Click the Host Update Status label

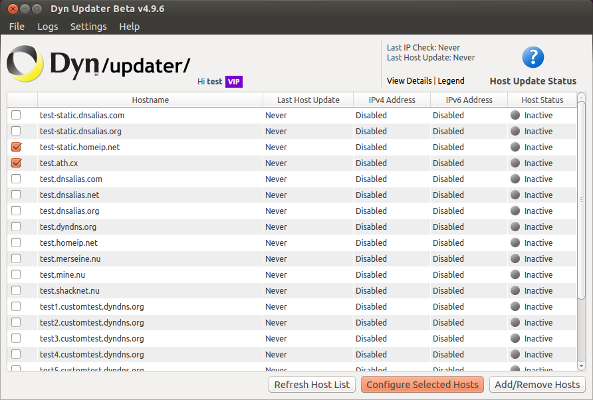pyautogui.click(x=533, y=81)
